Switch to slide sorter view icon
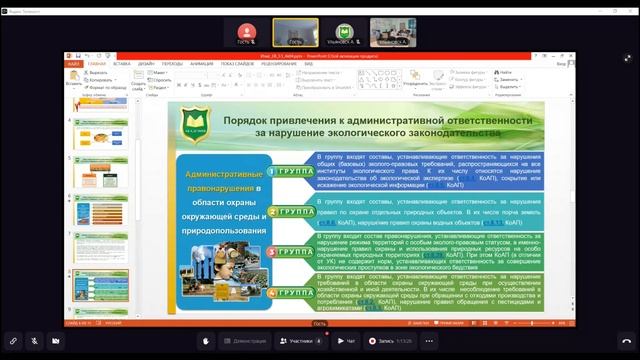This screenshot has width=640, height=360. [484, 323]
